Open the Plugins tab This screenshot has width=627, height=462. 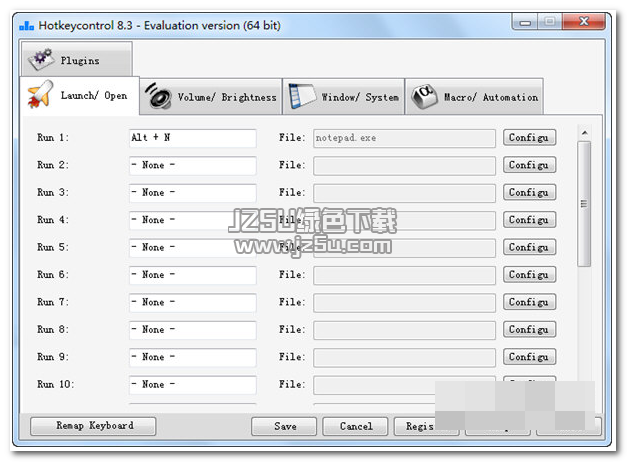pyautogui.click(x=77, y=59)
